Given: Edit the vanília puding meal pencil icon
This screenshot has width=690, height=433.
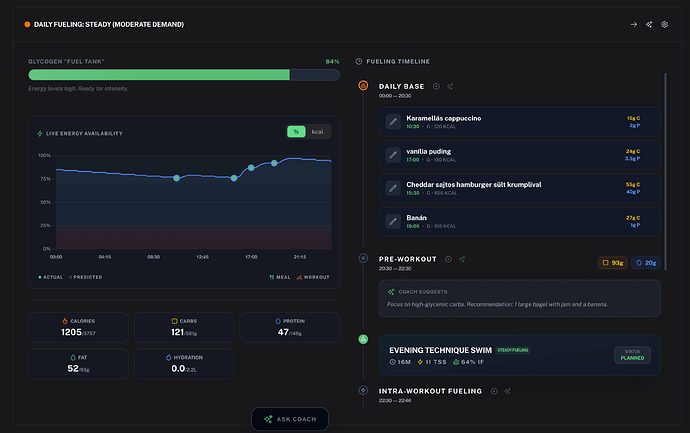Looking at the screenshot, I should [x=393, y=155].
